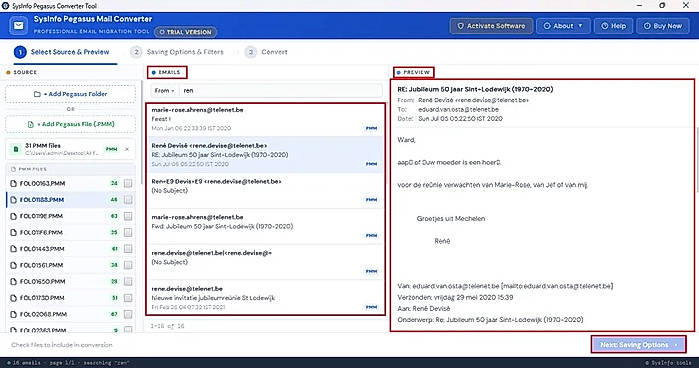This screenshot has width=699, height=368.
Task: Open the Nieuwe invitatie jubileumreünie email
Action: click(266, 297)
